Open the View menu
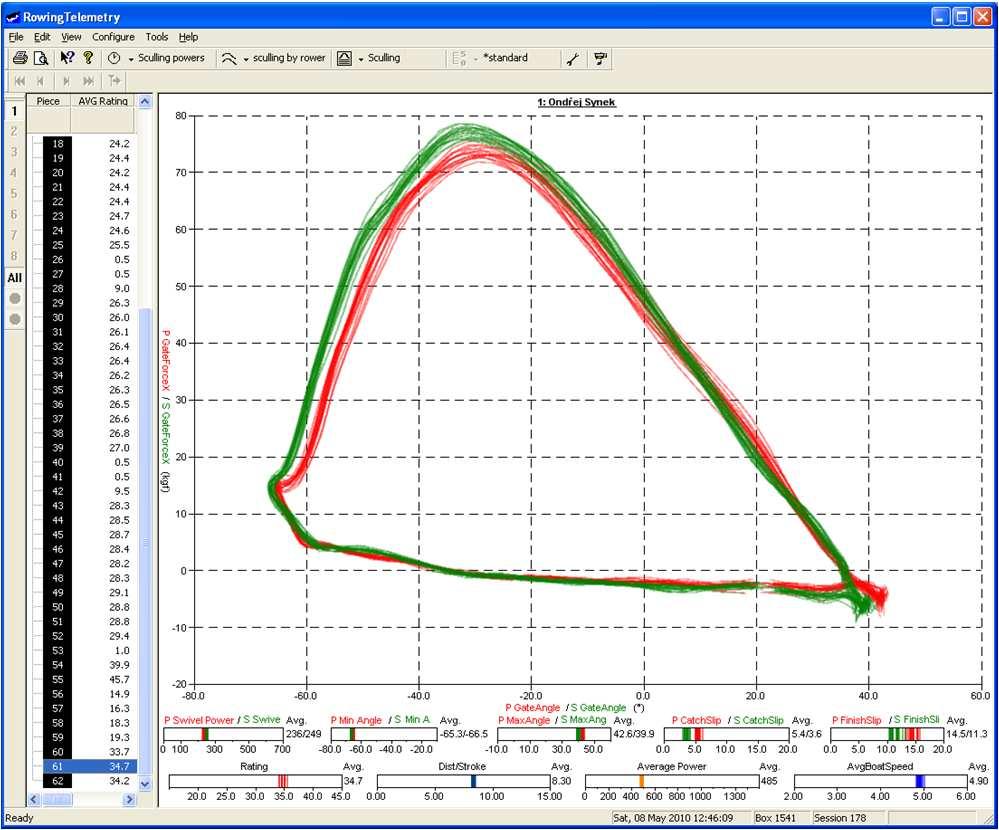Viewport: 999px width, 830px height. [71, 37]
